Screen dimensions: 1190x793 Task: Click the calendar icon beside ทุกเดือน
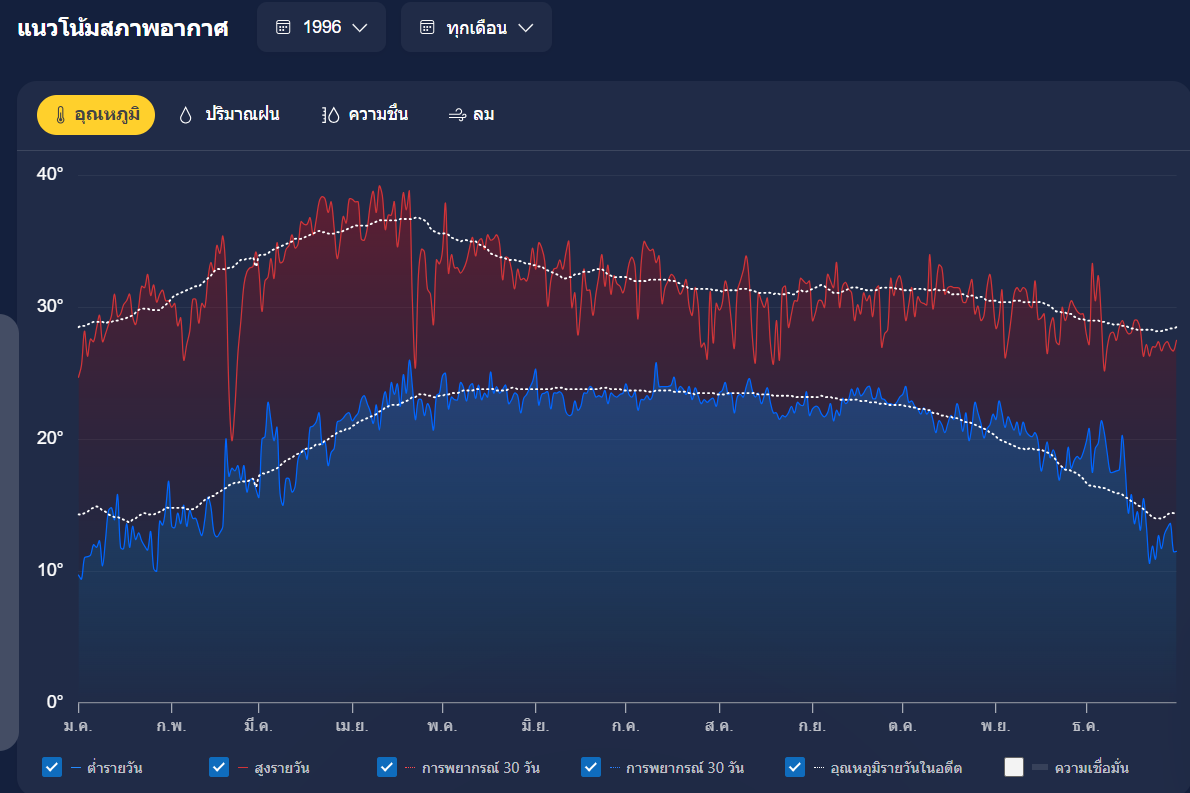click(428, 27)
